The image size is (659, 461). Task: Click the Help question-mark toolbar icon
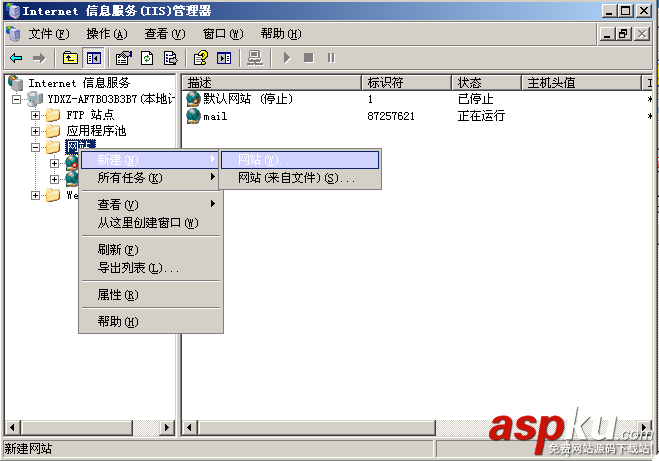[x=201, y=58]
